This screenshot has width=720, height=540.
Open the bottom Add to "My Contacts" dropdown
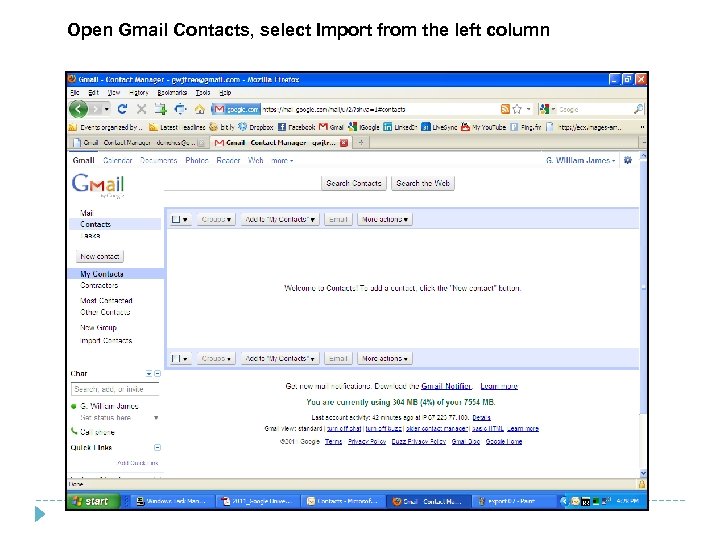point(280,358)
